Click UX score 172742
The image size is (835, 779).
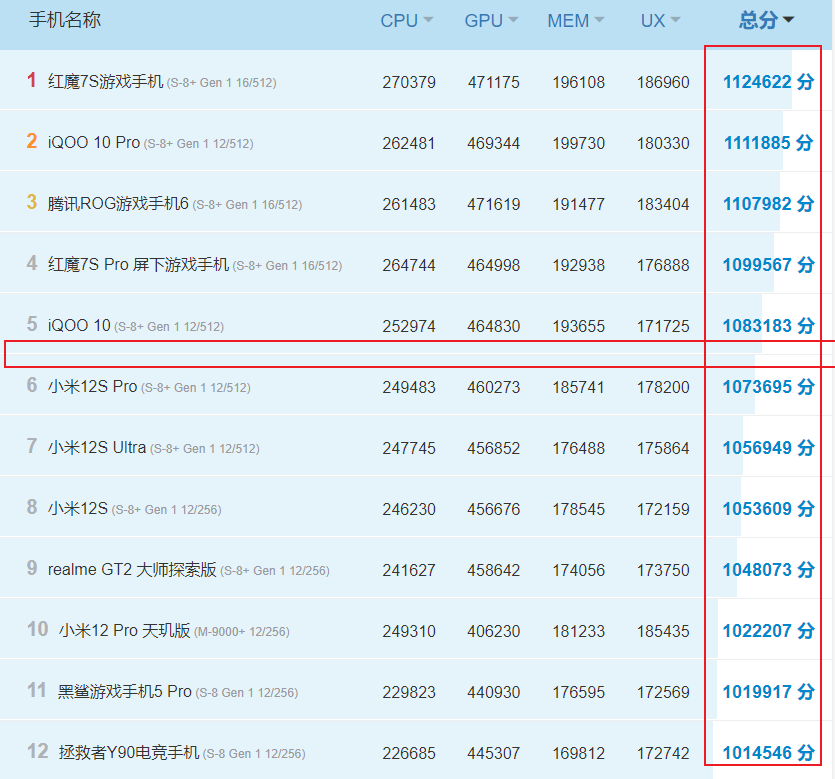coord(663,753)
